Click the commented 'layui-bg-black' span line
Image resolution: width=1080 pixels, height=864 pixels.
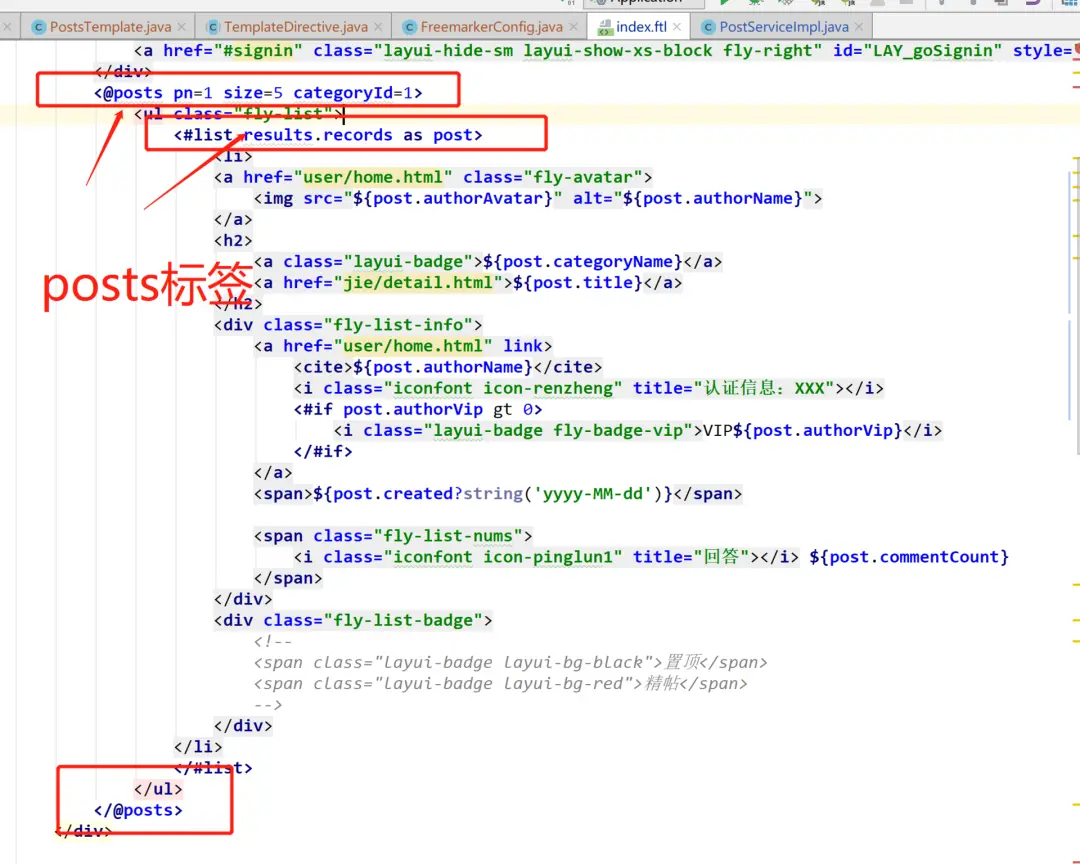510,663
